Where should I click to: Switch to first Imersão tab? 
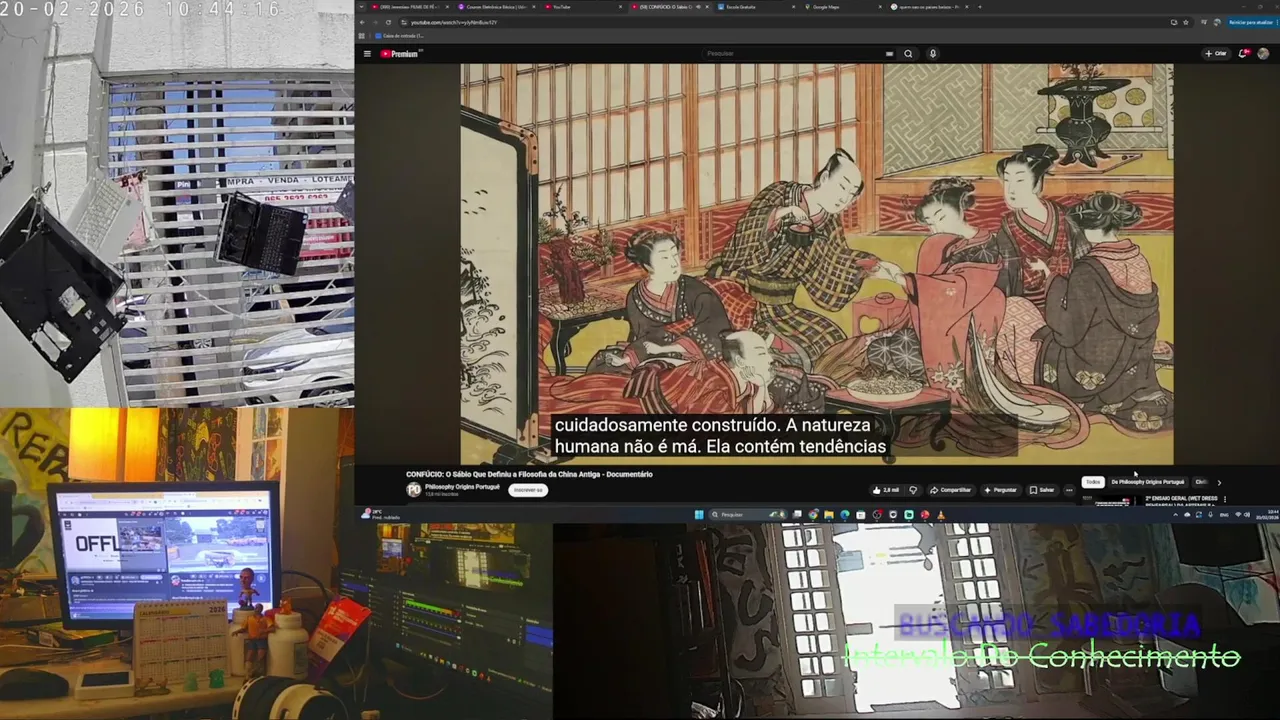coord(410,7)
